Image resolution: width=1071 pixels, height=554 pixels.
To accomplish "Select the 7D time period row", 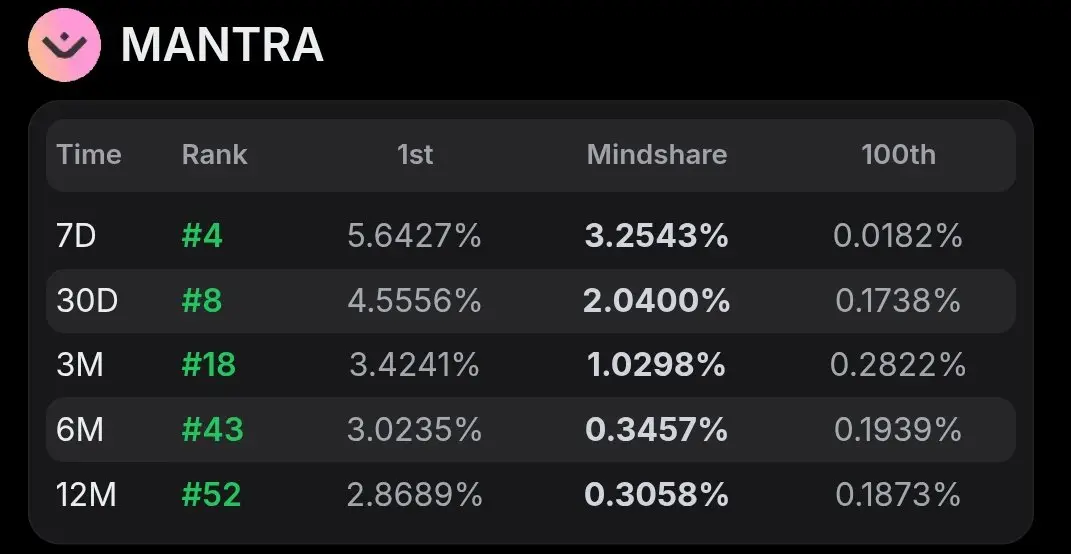I will [x=531, y=236].
